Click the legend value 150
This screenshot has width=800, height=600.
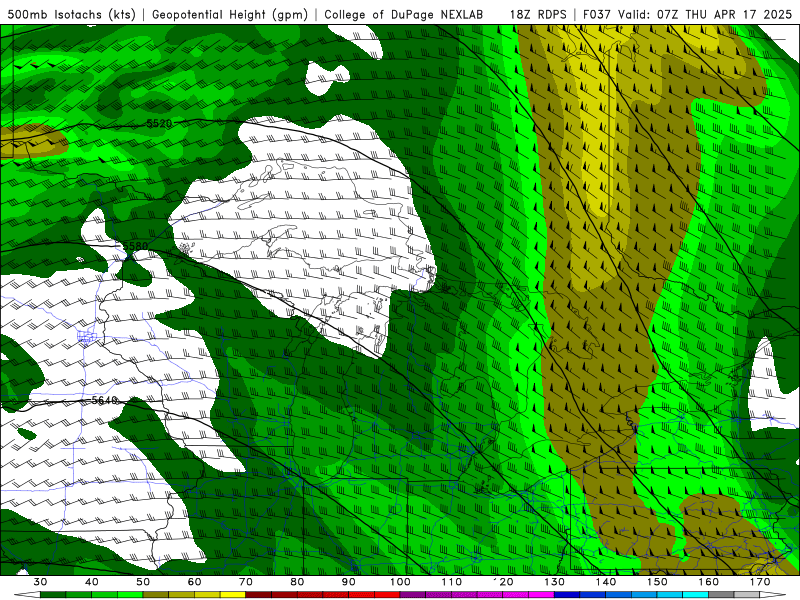point(657,582)
